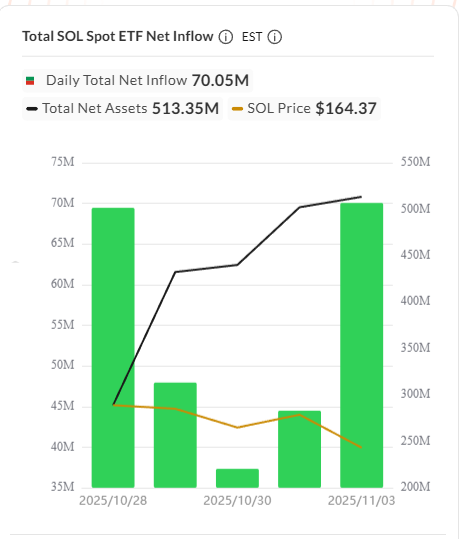Click the green/red Daily Net Inflow swatch

pos(30,81)
